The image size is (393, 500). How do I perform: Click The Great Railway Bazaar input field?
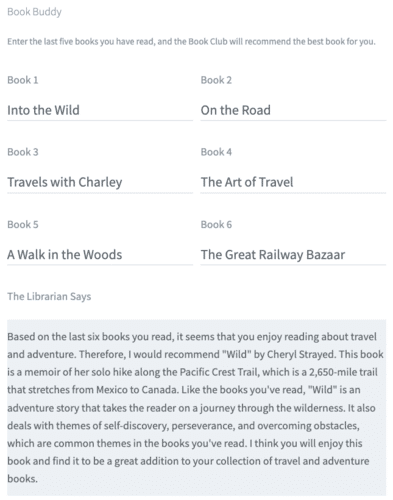click(293, 255)
